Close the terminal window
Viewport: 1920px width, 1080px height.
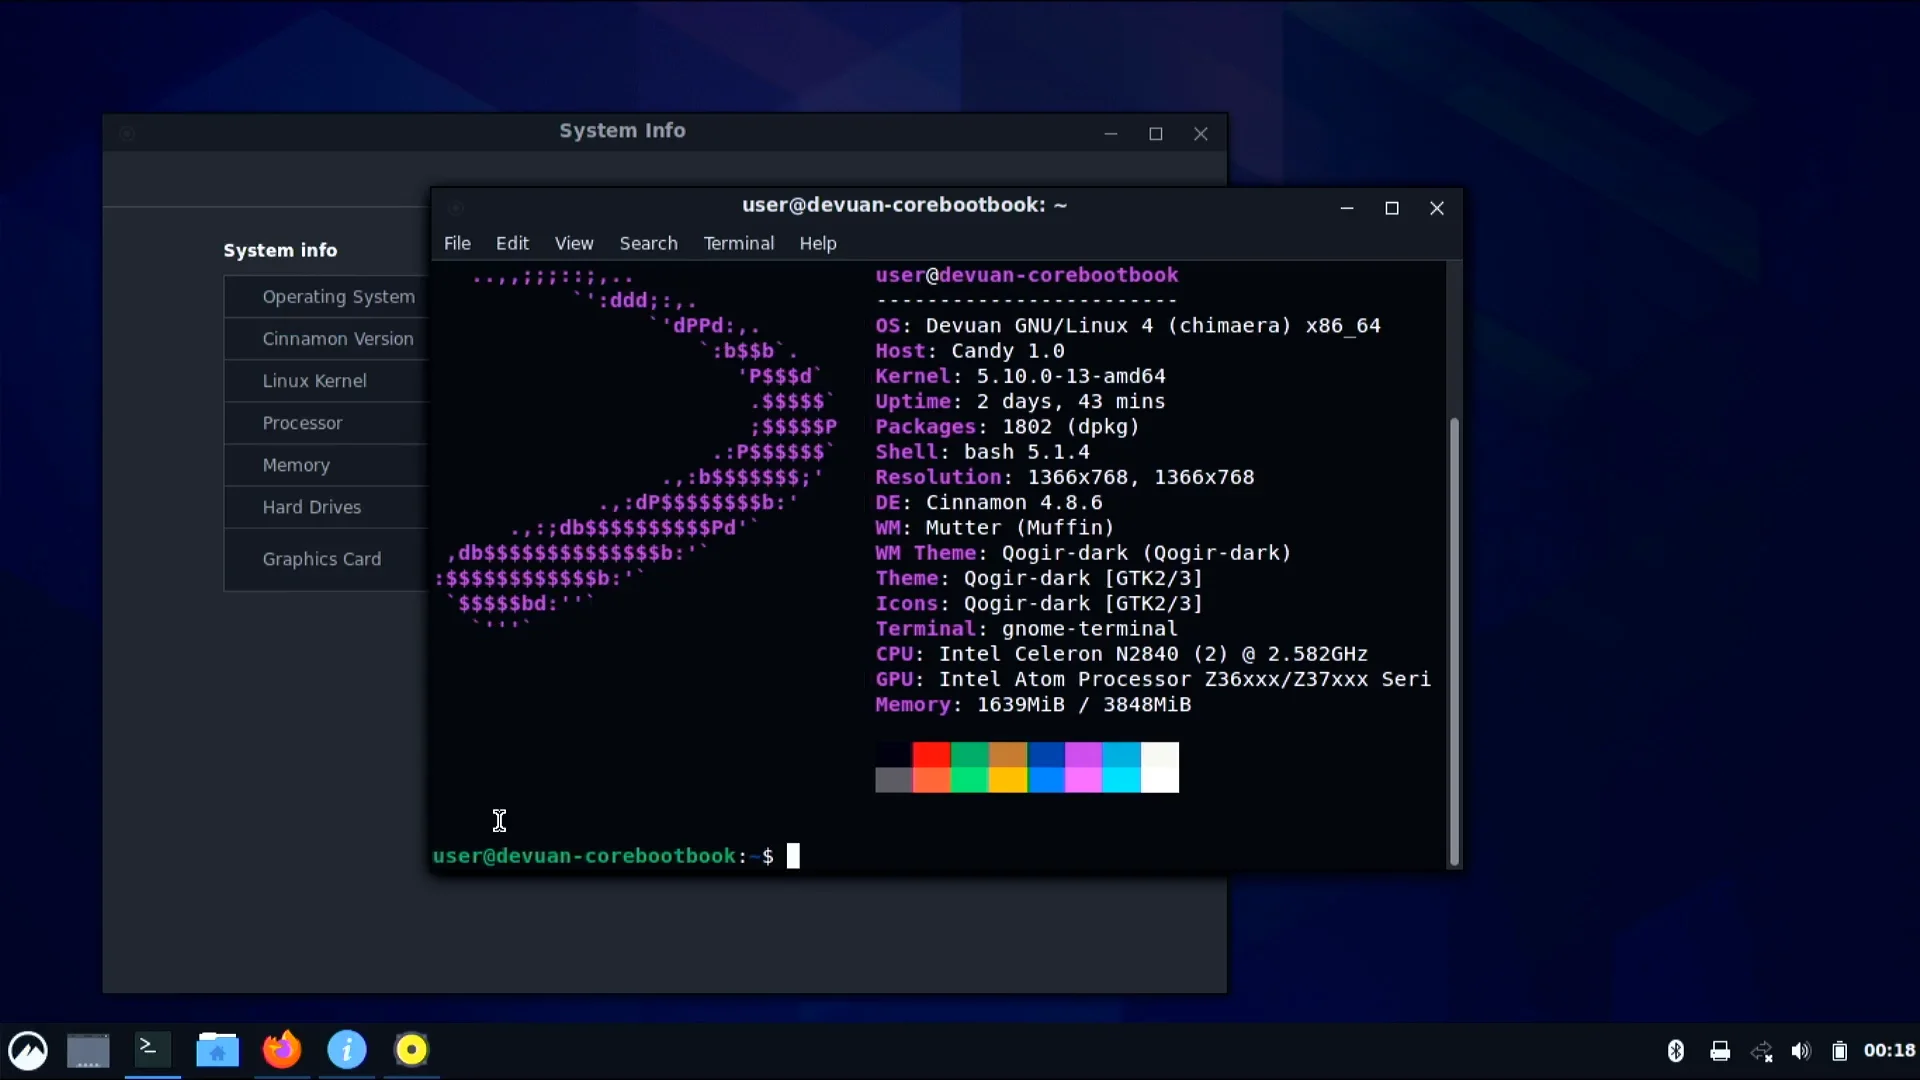tap(1437, 208)
